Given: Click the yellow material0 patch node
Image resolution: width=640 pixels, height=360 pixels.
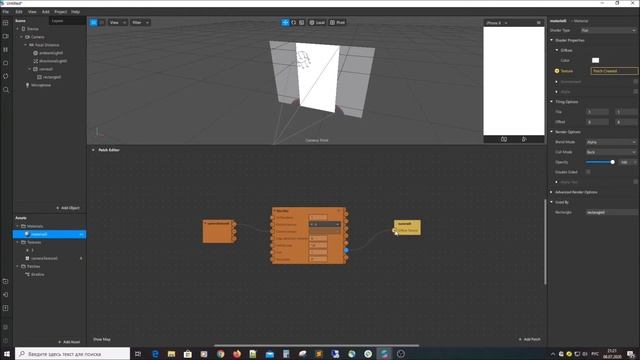Looking at the screenshot, I should coord(407,227).
